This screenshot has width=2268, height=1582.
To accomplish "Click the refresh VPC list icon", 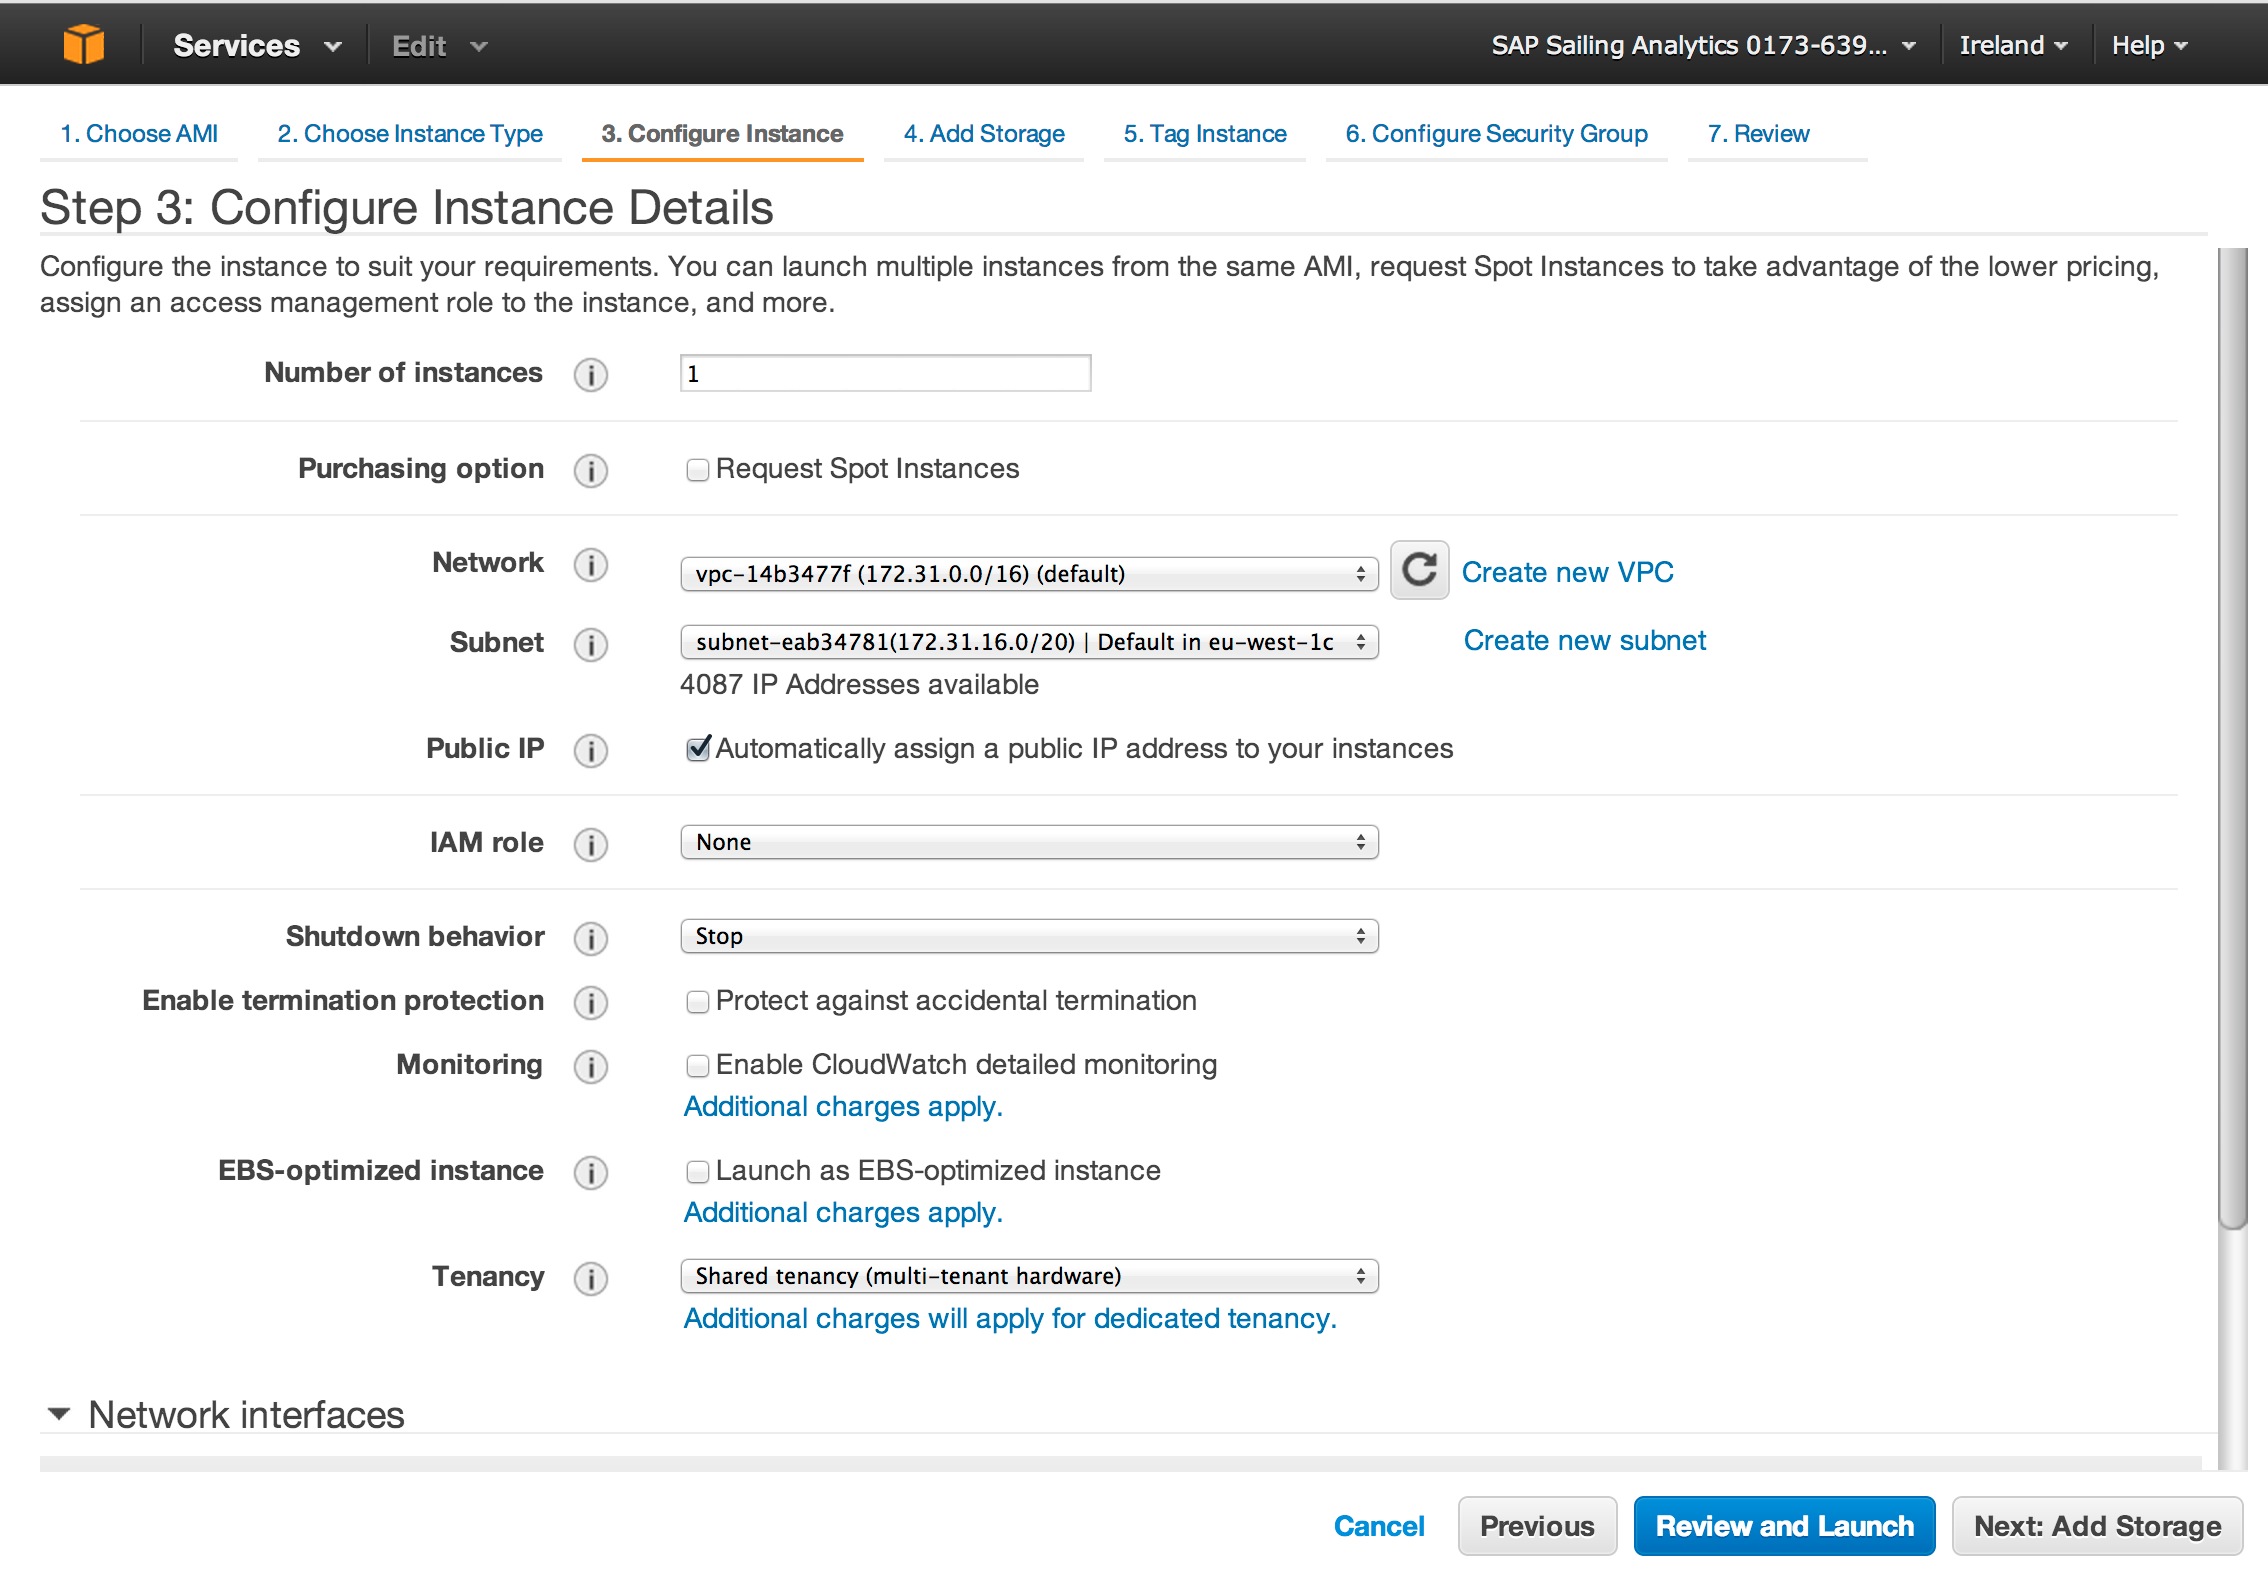I will pos(1418,571).
